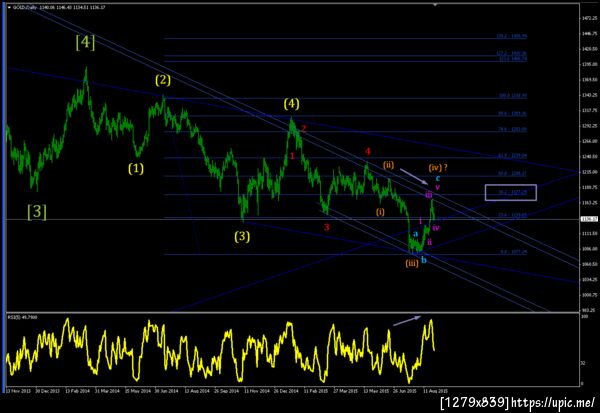Click the 1292.25 value on price scale

coord(590,126)
